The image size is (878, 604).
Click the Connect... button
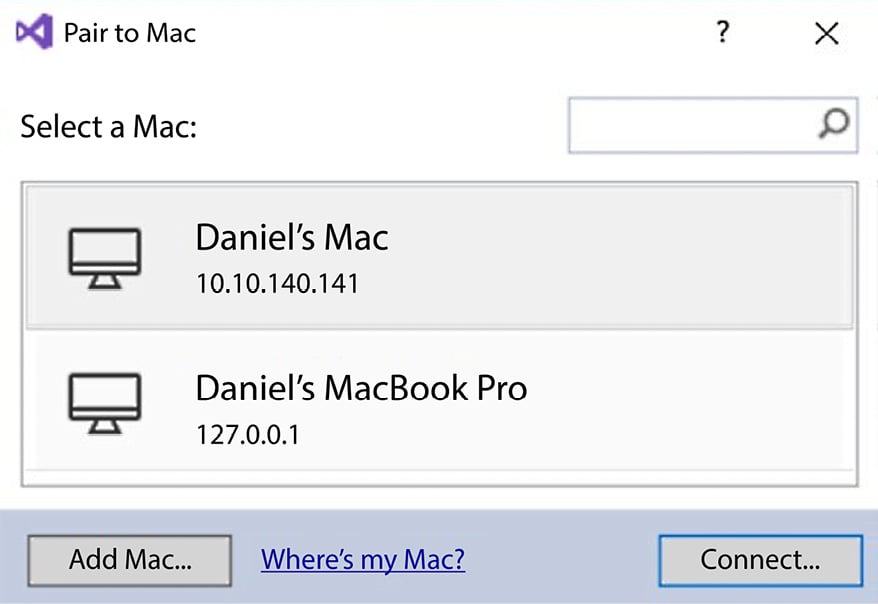pyautogui.click(x=760, y=560)
